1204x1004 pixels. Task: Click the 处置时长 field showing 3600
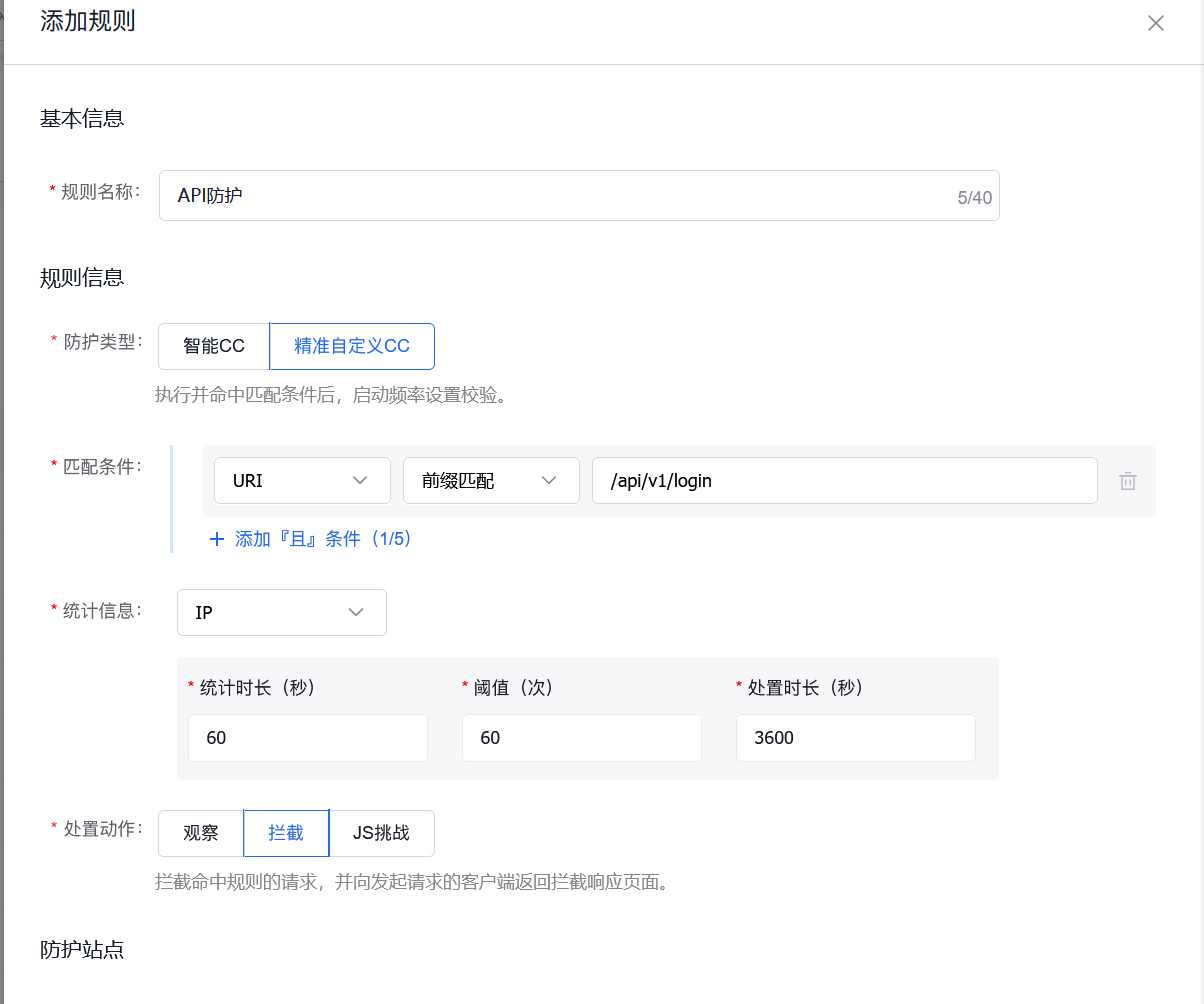coord(855,737)
